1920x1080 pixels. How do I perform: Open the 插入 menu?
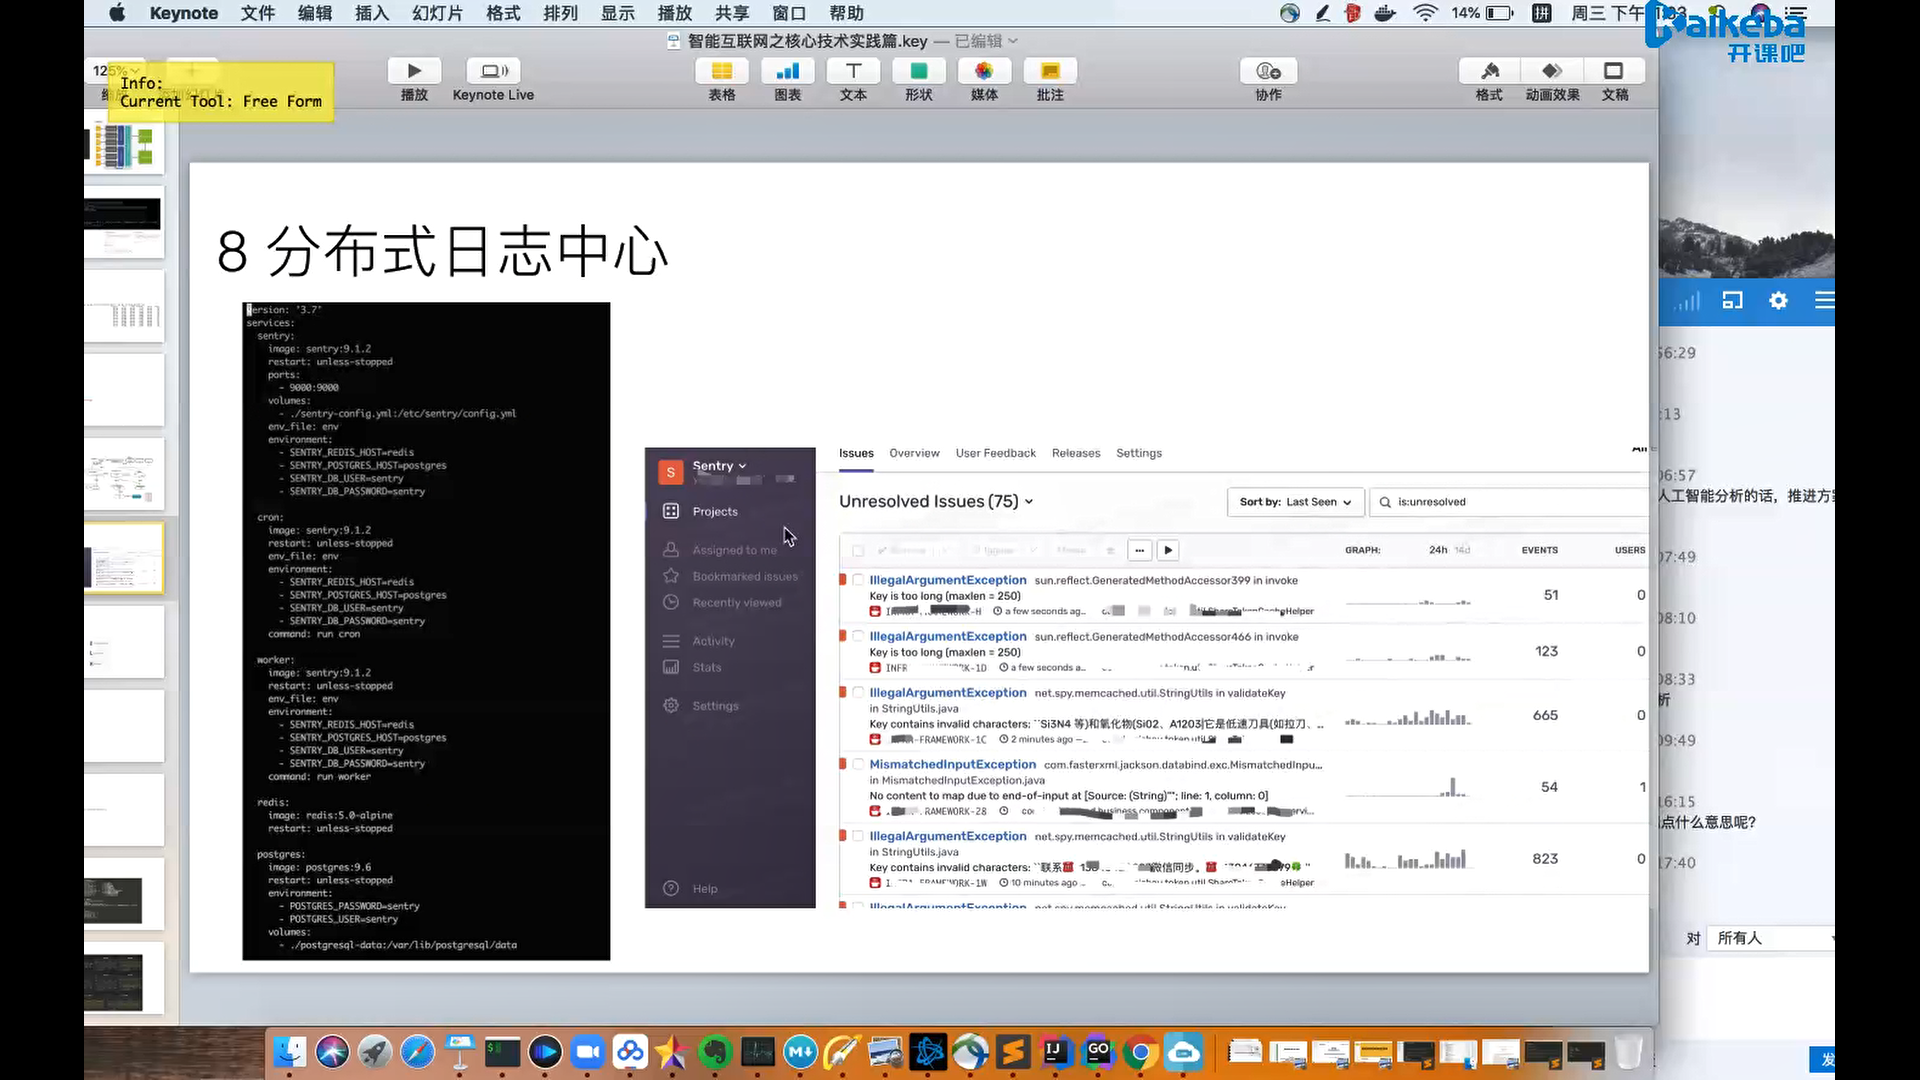371,13
